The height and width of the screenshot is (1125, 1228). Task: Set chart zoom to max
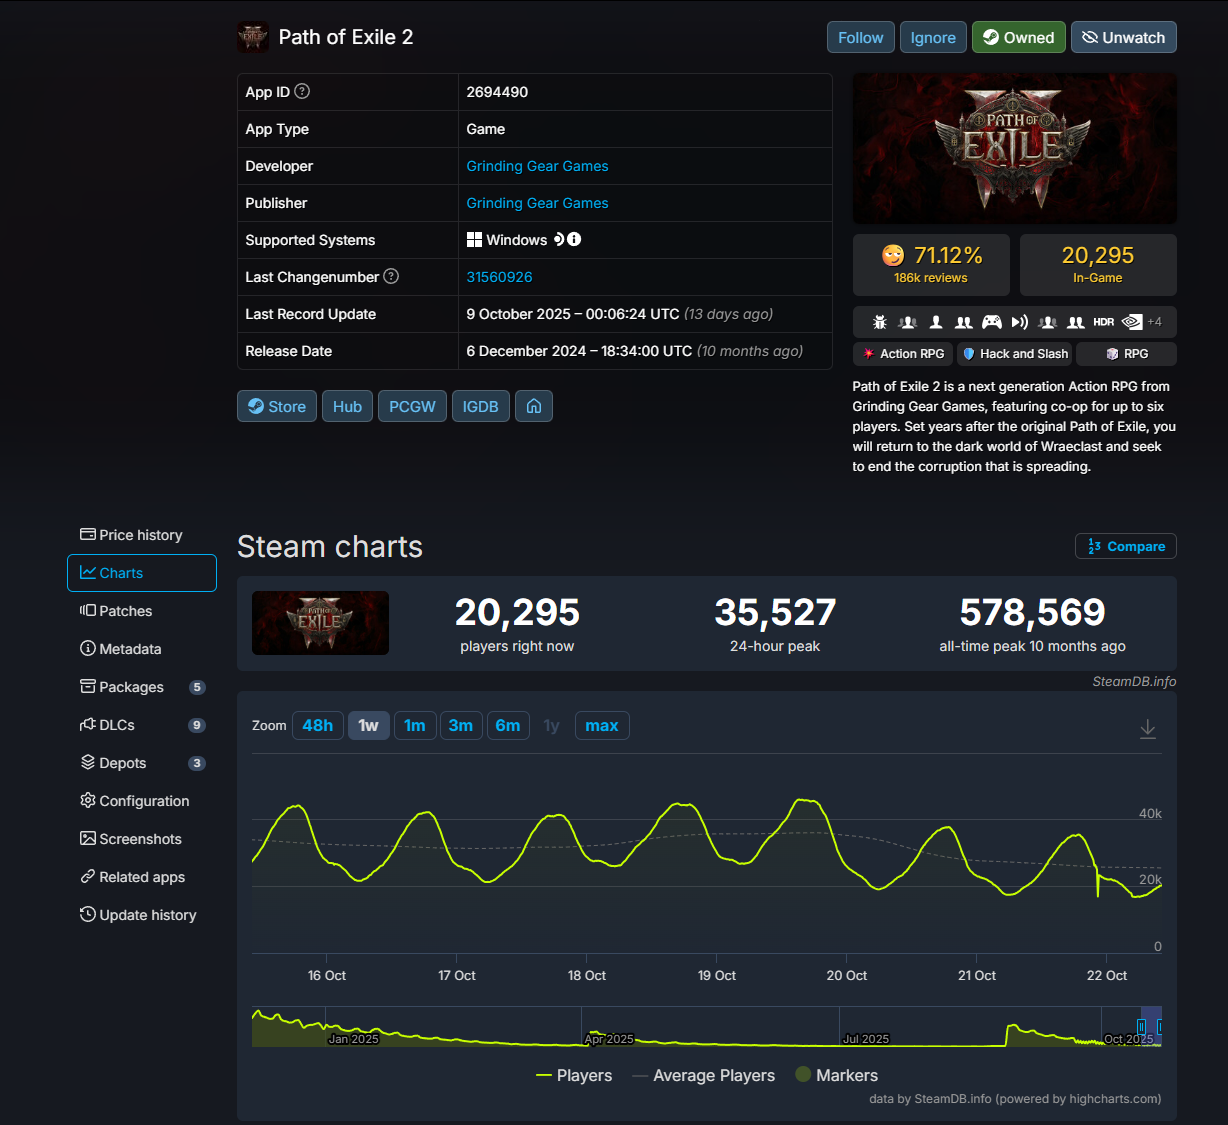click(x=602, y=726)
